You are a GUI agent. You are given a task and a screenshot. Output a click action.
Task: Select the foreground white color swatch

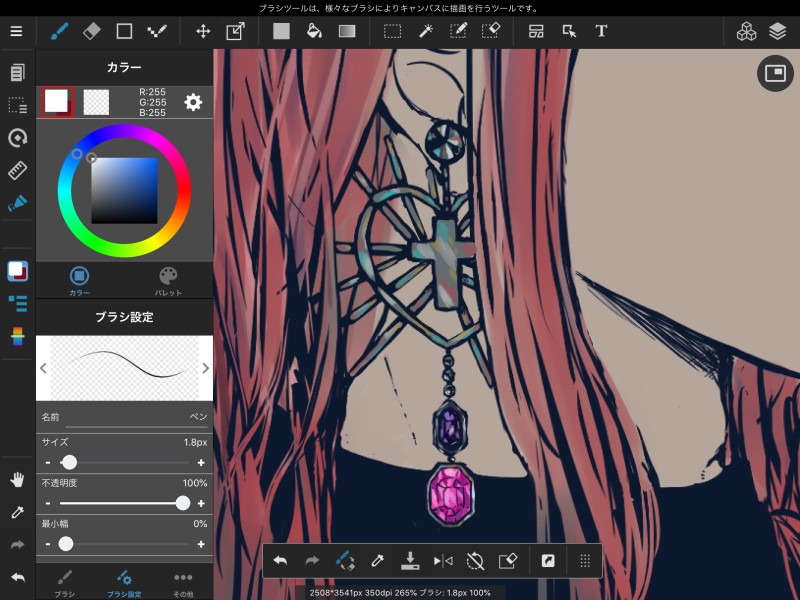click(x=57, y=102)
